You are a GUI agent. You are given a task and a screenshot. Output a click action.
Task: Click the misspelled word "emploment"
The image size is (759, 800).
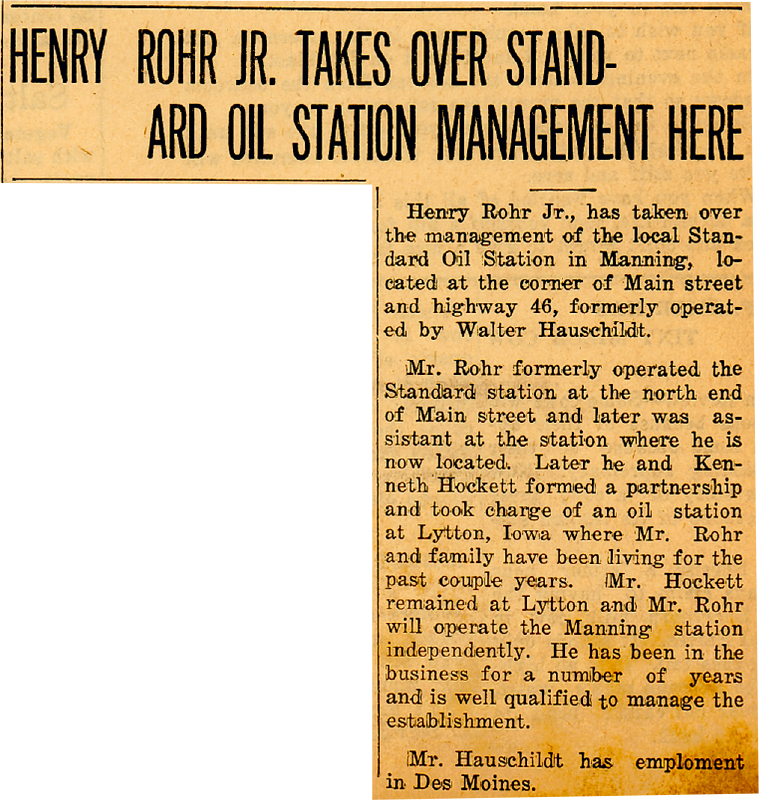[690, 760]
